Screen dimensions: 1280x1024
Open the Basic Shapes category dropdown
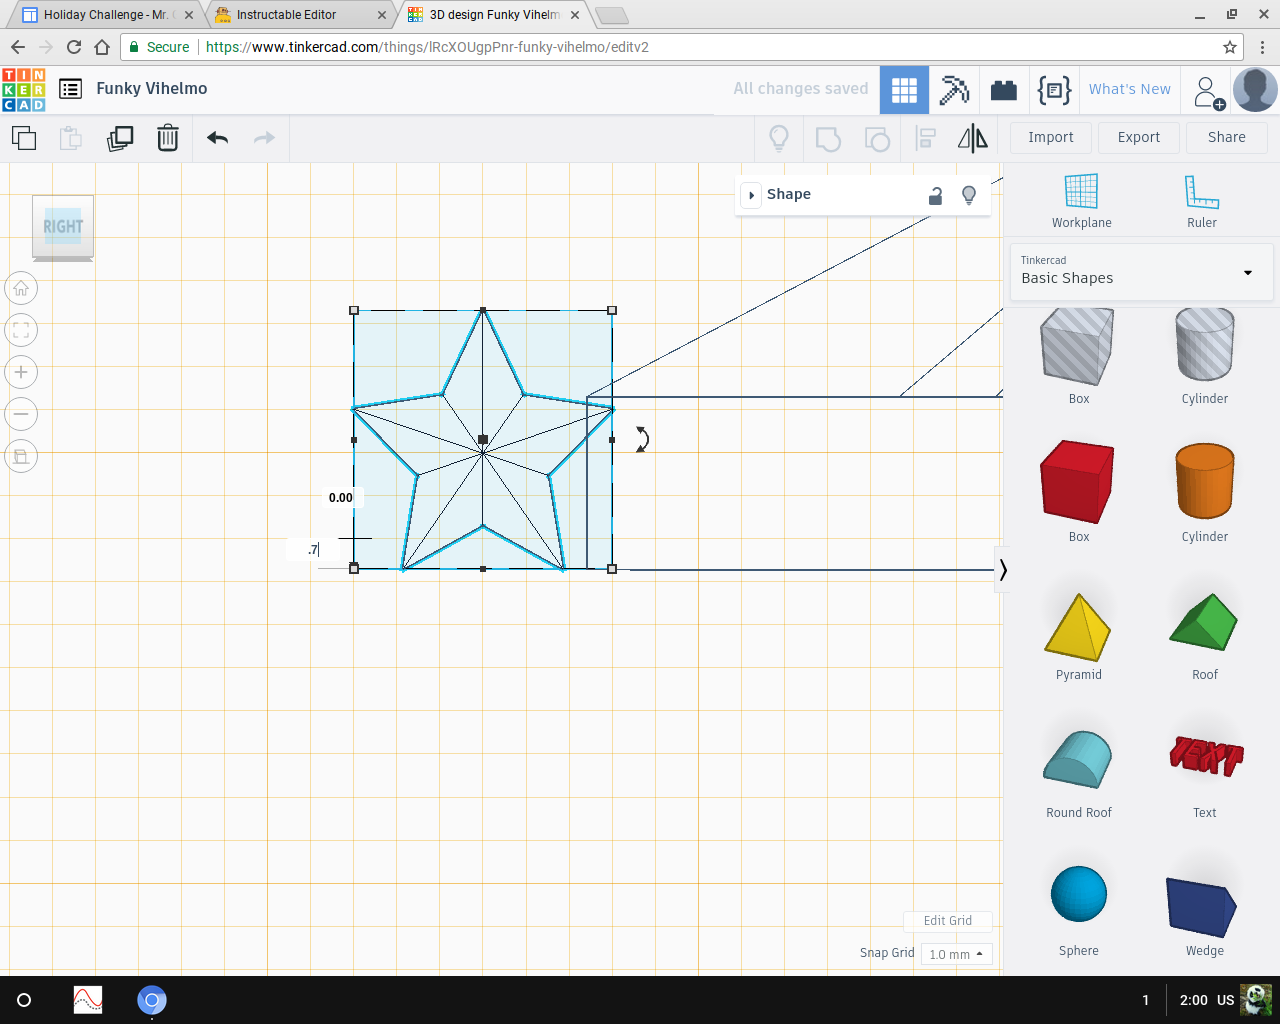pos(1141,271)
